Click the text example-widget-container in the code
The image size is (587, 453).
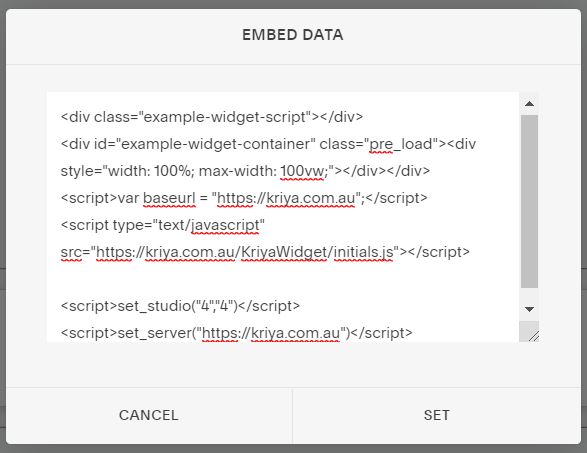pyautogui.click(x=218, y=144)
